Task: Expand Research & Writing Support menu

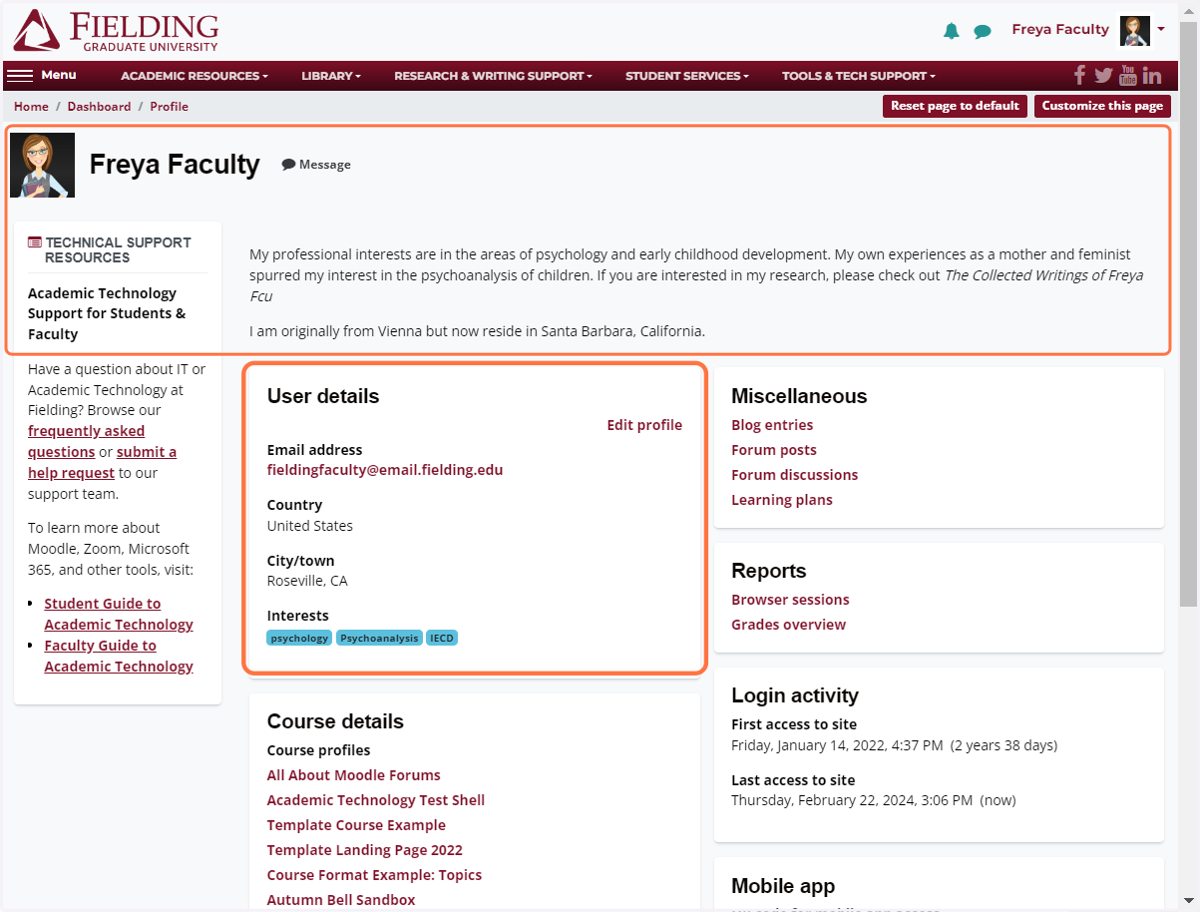Action: click(x=493, y=76)
